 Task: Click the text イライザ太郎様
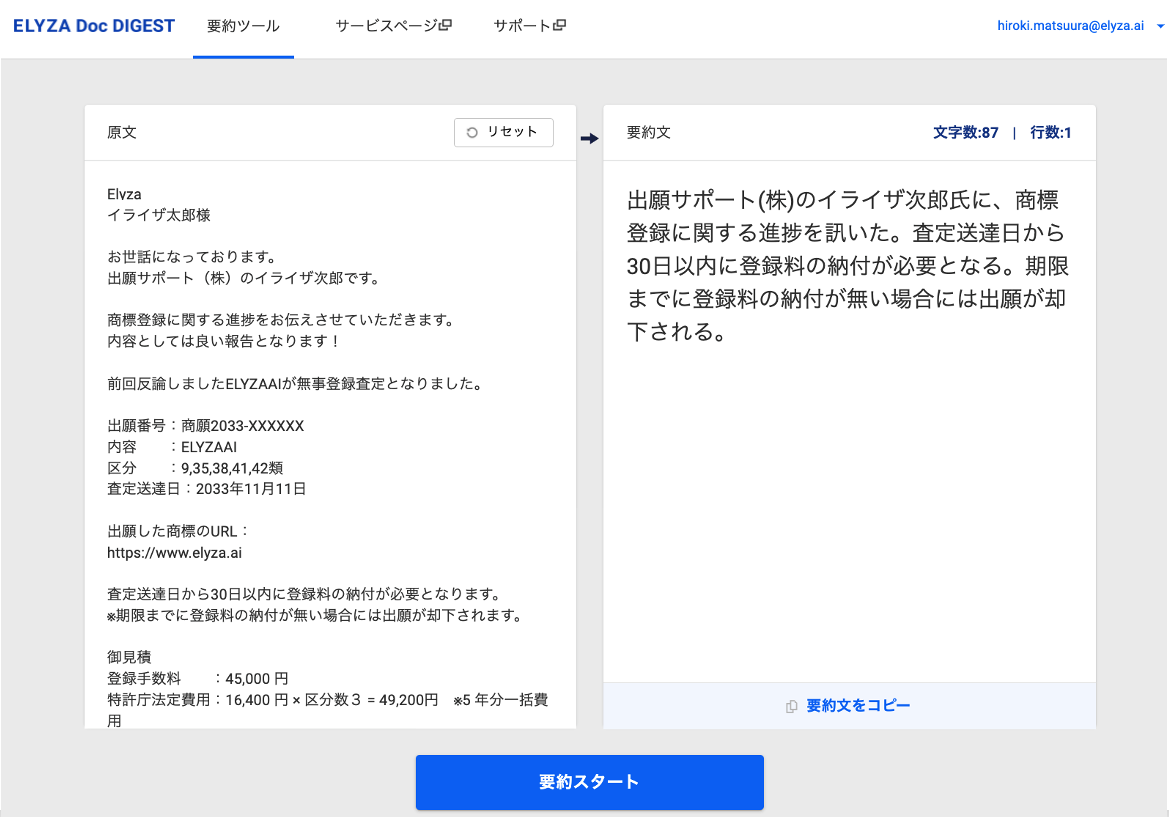point(159,215)
